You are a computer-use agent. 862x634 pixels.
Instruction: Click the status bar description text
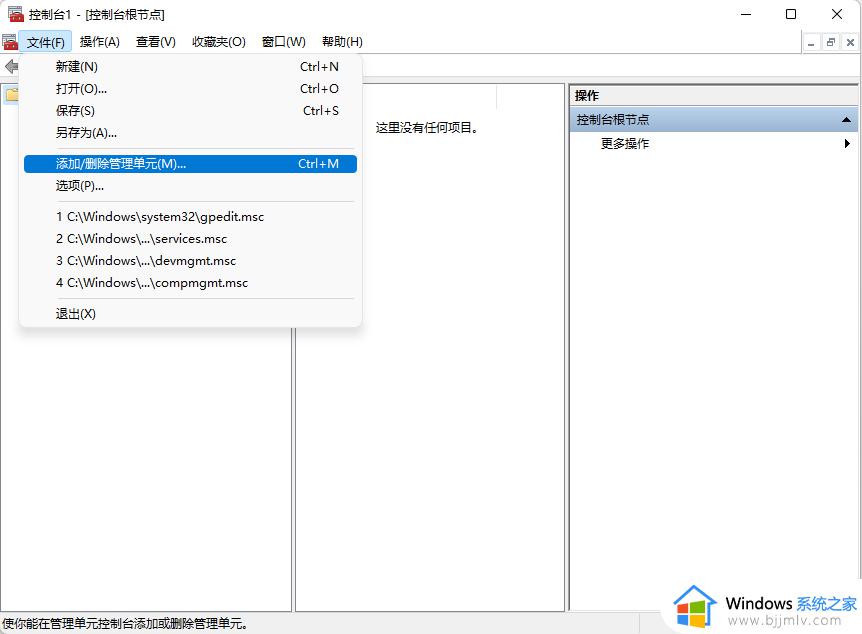125,624
